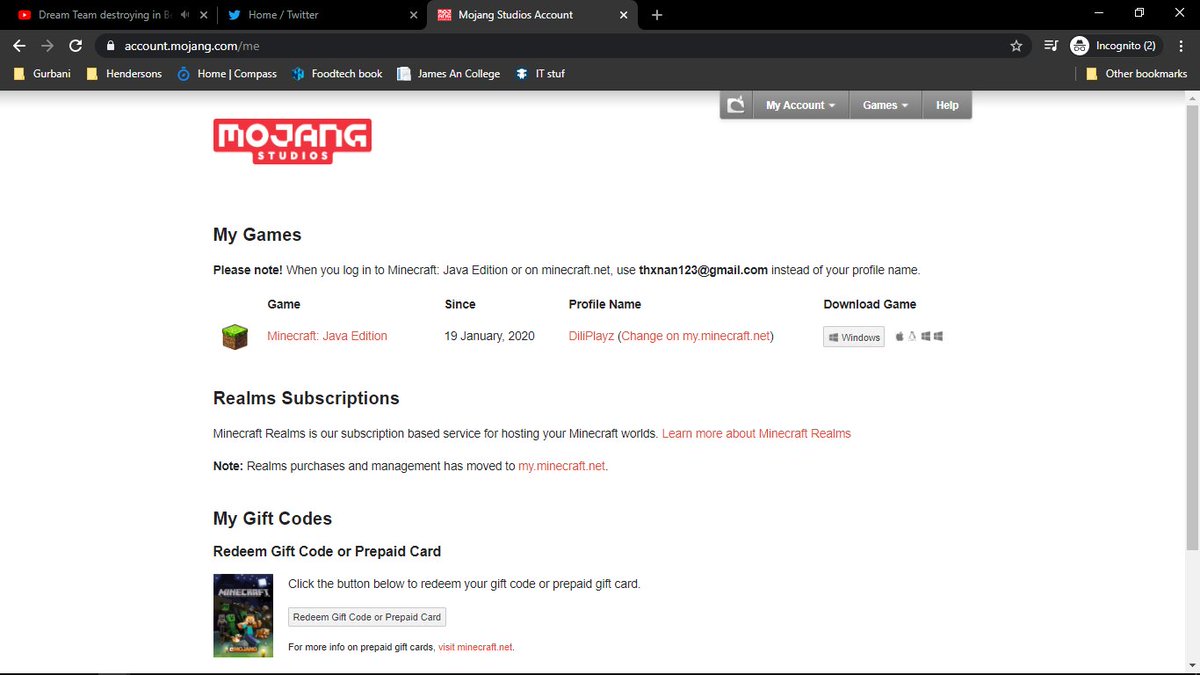The width and height of the screenshot is (1200, 675).
Task: Click the Mojang Studios logo
Action: (x=292, y=141)
